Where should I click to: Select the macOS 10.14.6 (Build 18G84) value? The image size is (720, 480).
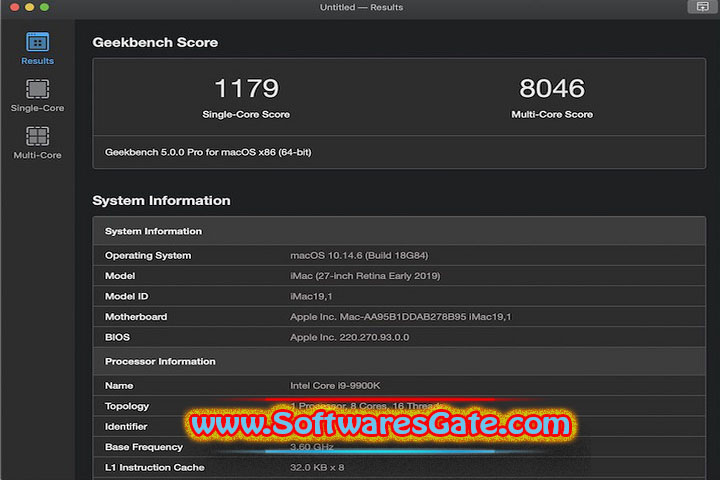359,255
